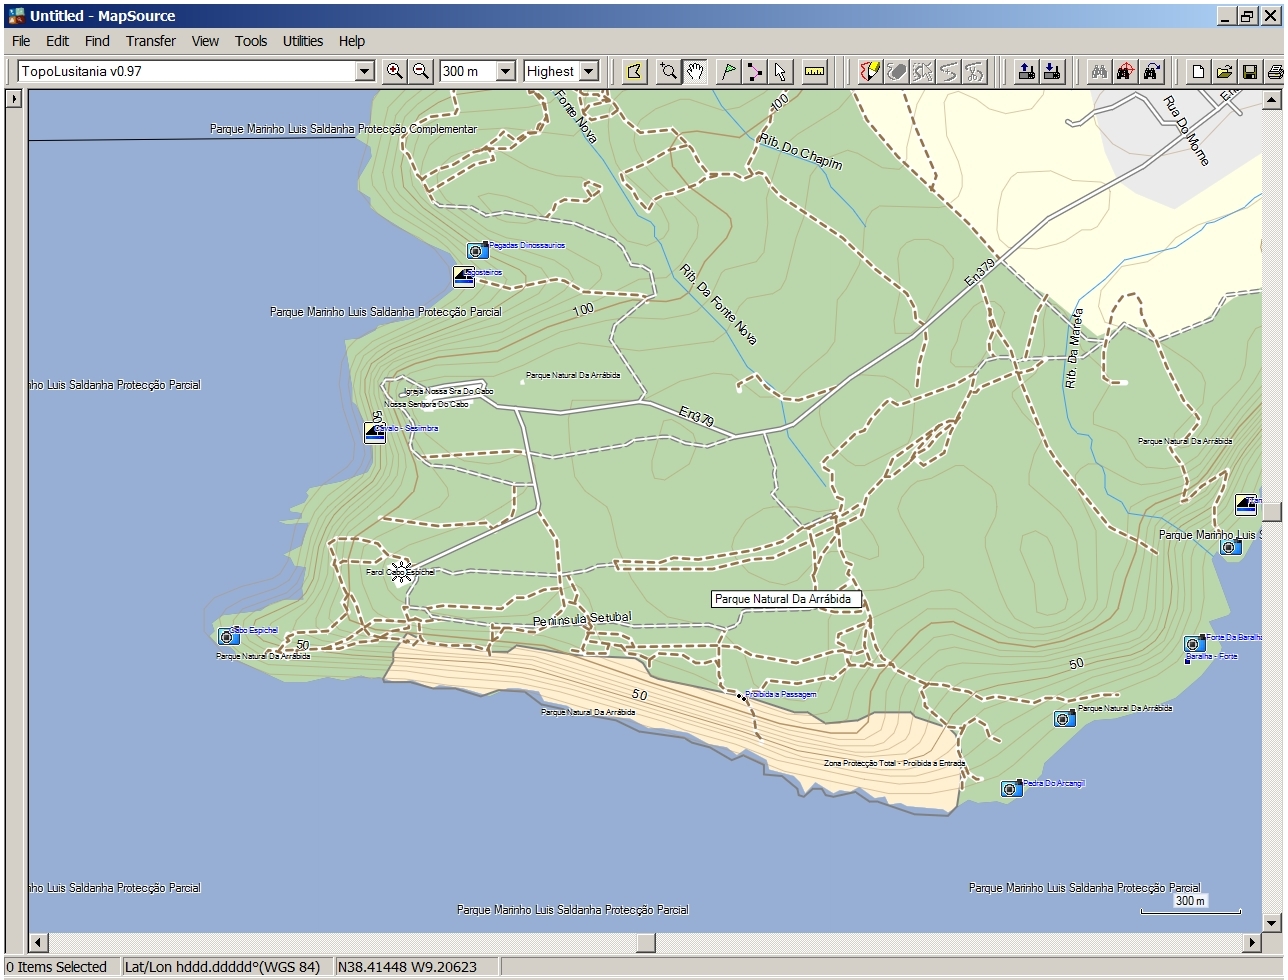1288x980 pixels.
Task: Click the Pegadas Dinossaurios camera marker
Action: tap(477, 250)
